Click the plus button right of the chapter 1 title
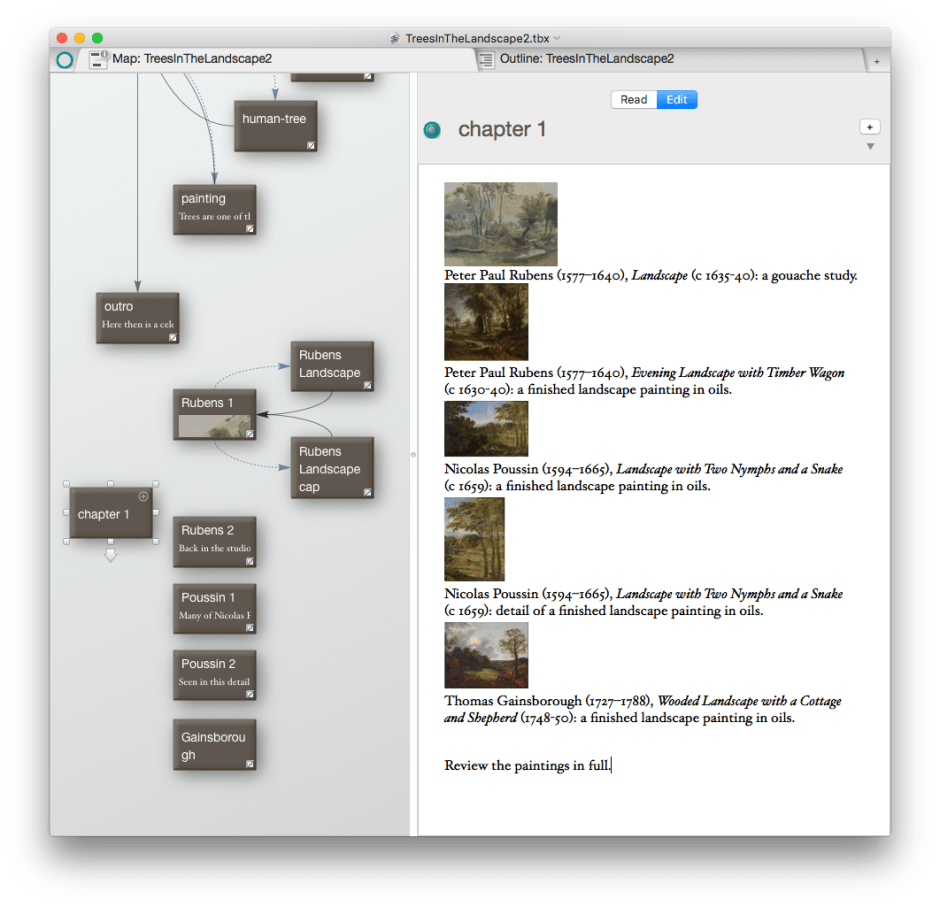 (x=870, y=127)
